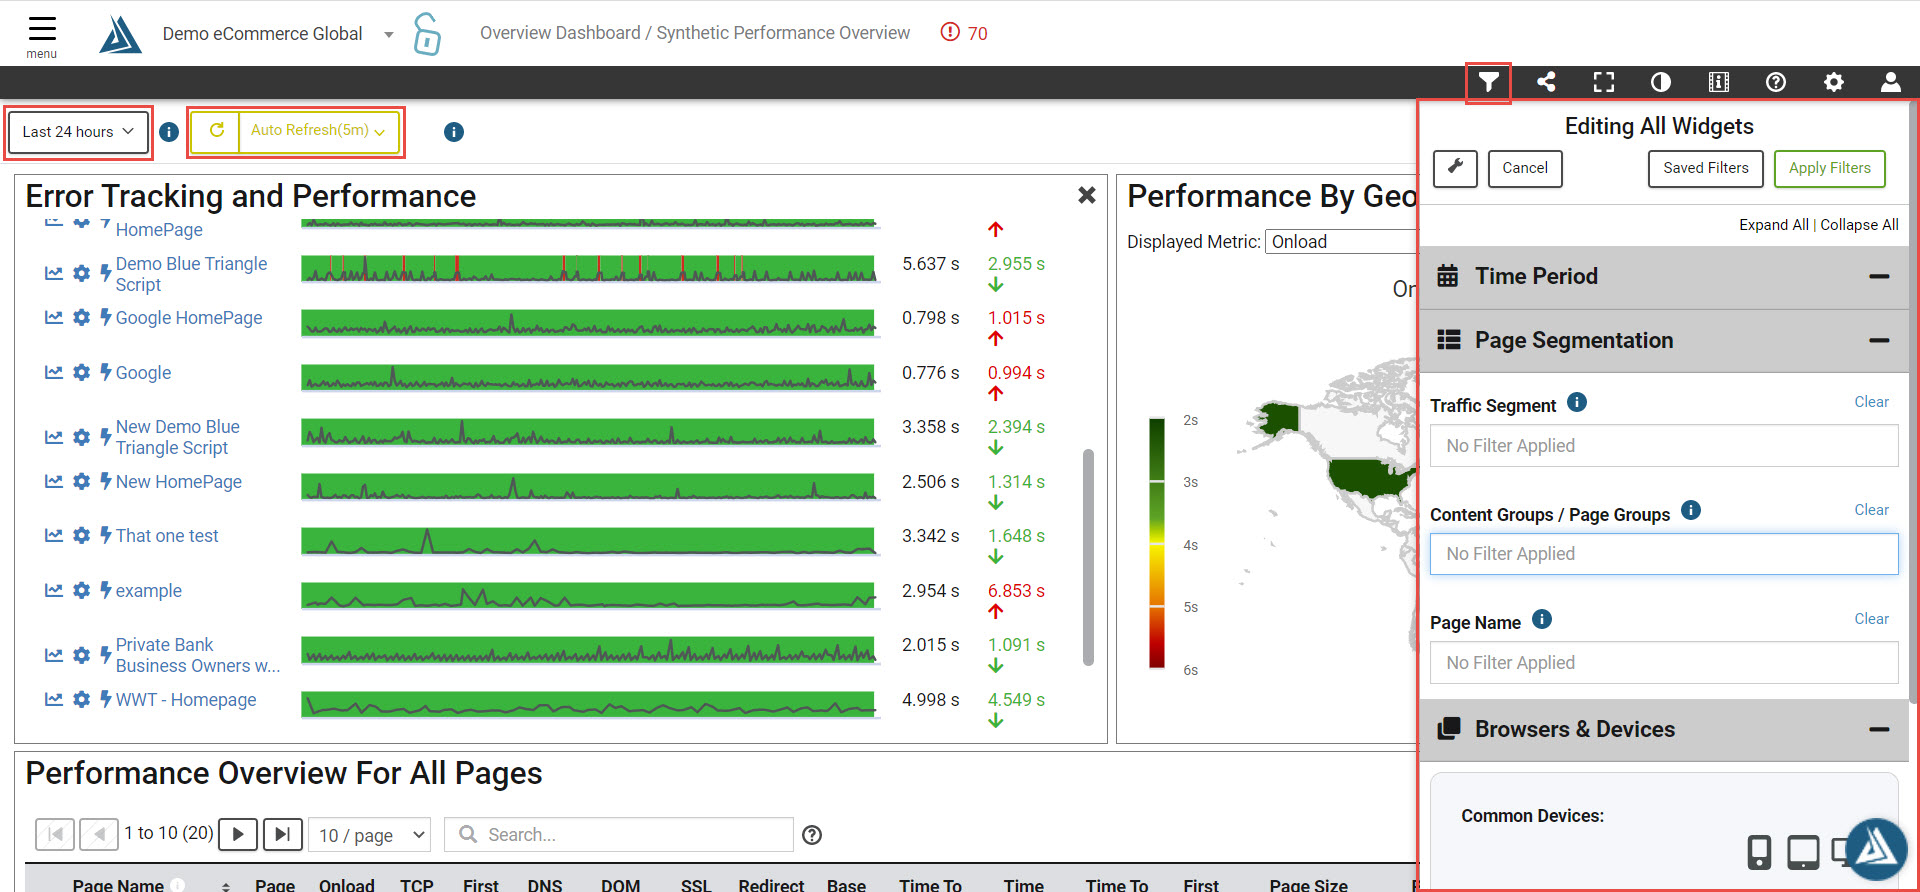1920x892 pixels.
Task: Collapse the Time Period section
Action: tap(1879, 276)
